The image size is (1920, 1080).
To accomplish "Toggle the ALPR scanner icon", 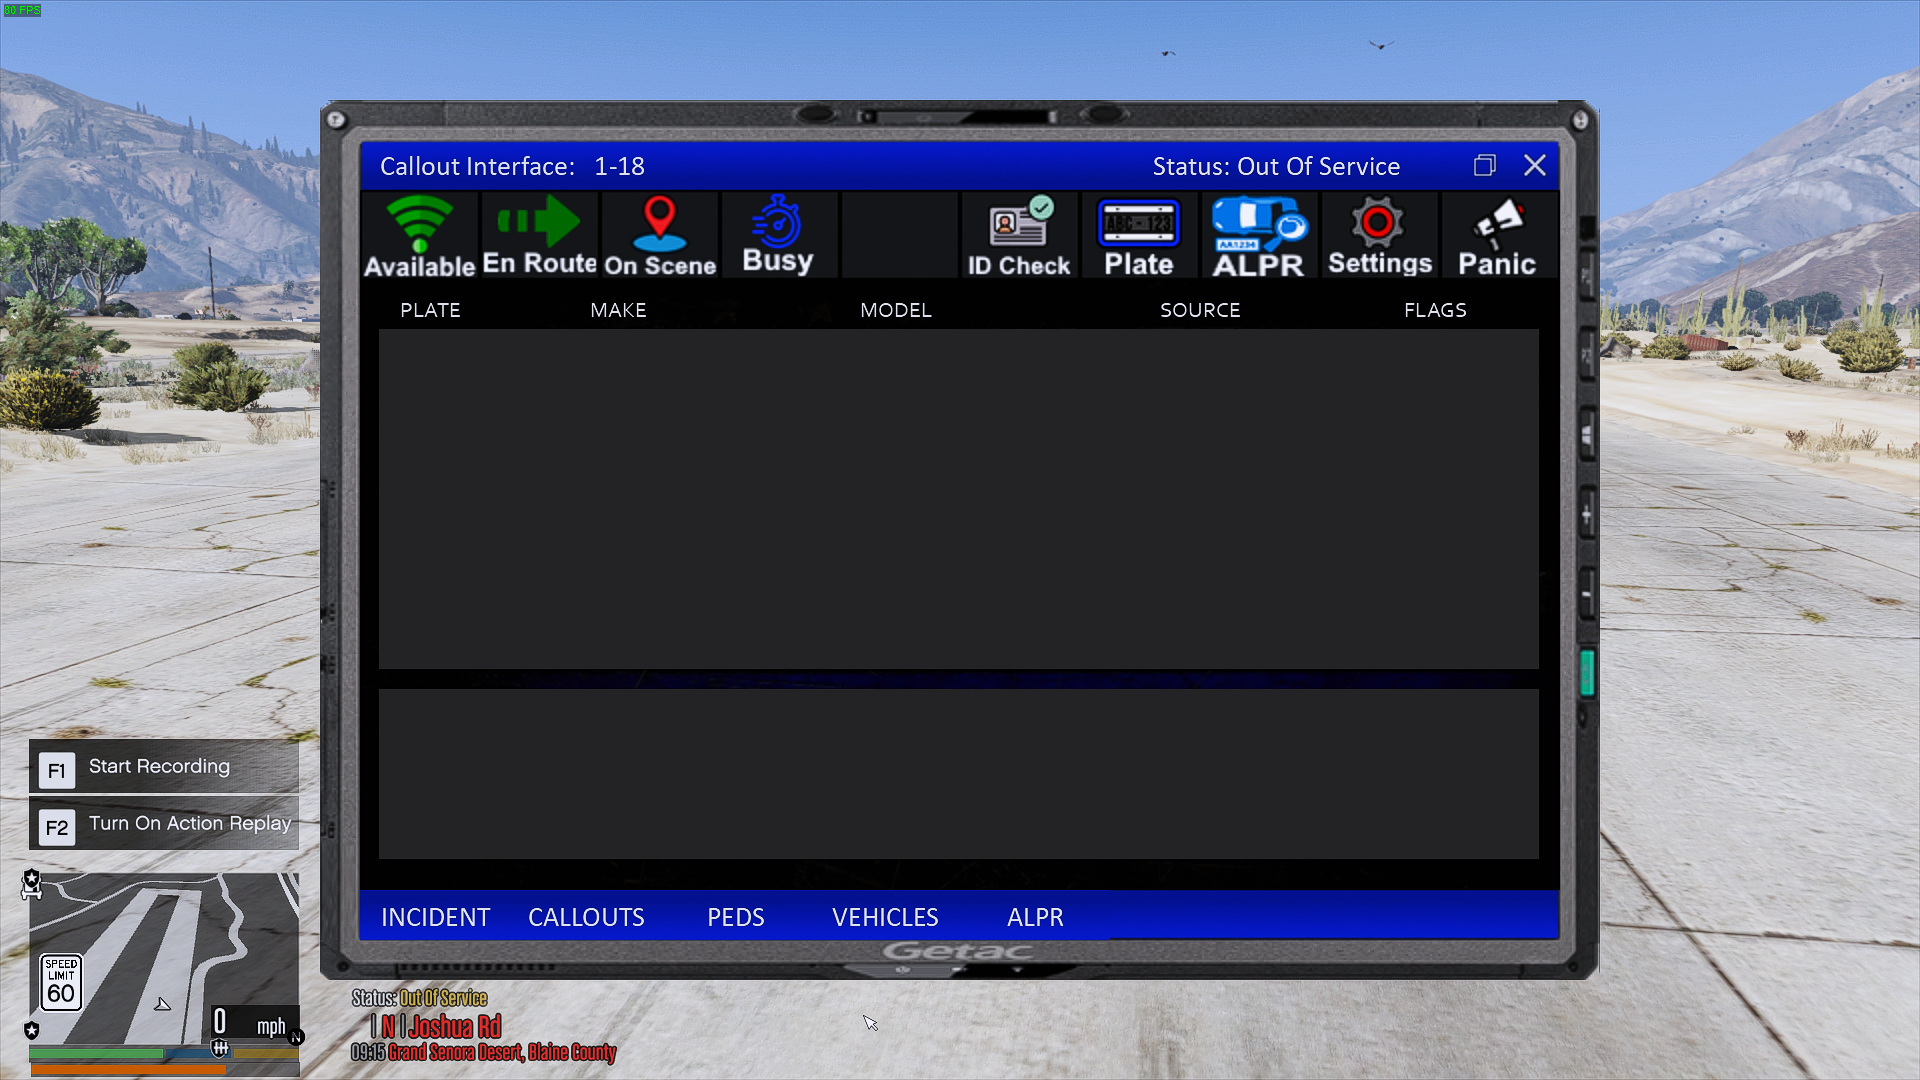I will (x=1258, y=236).
